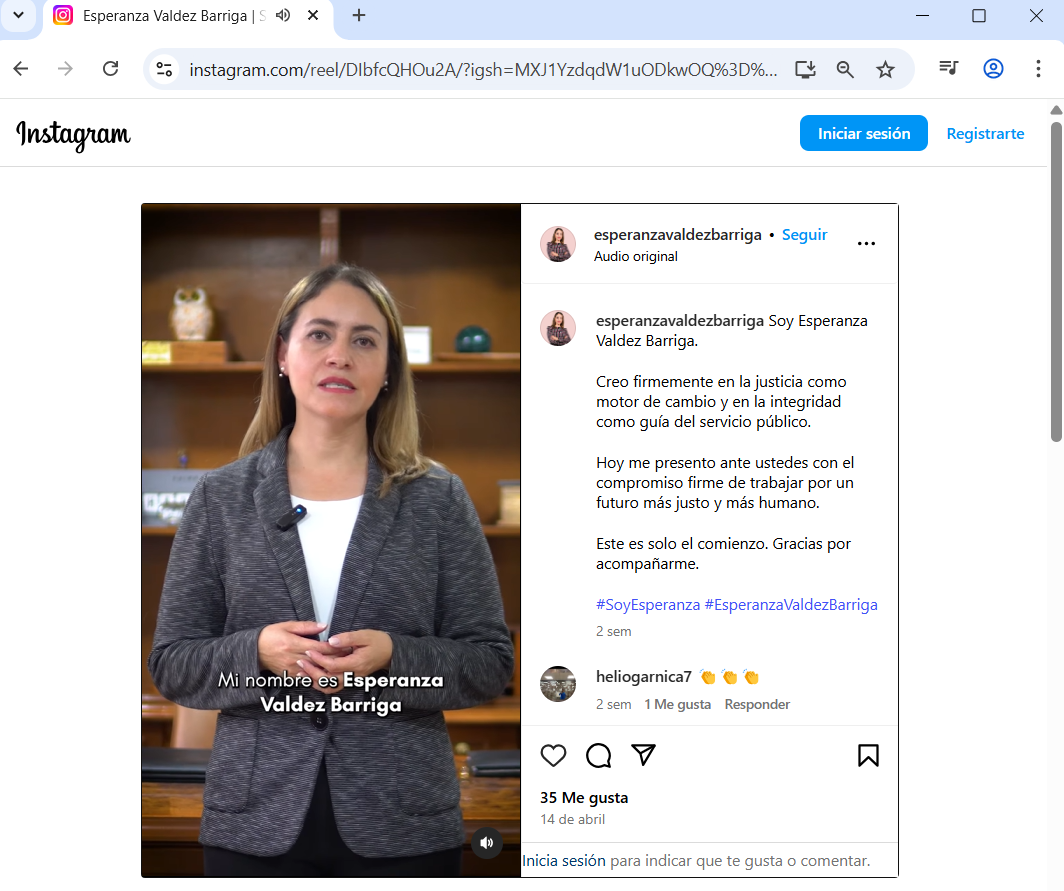Save post with bookmark icon
Image resolution: width=1064 pixels, height=891 pixels.
(x=868, y=755)
